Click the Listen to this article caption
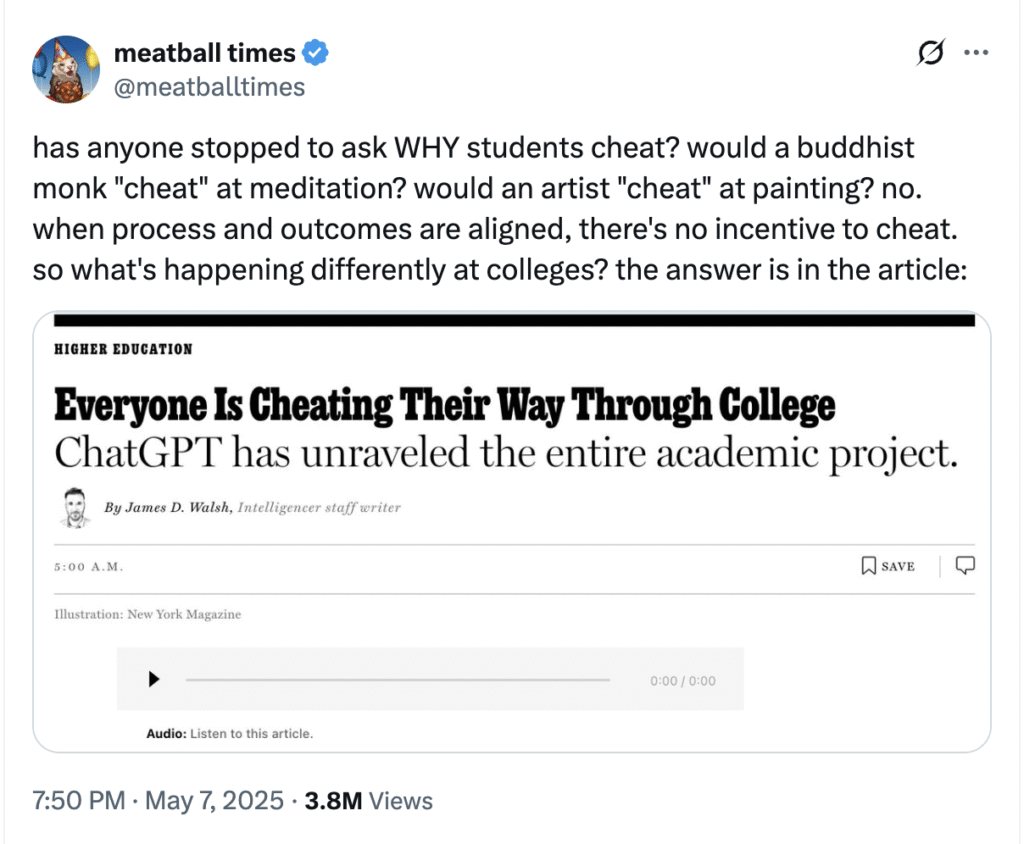1024x844 pixels. (x=251, y=733)
